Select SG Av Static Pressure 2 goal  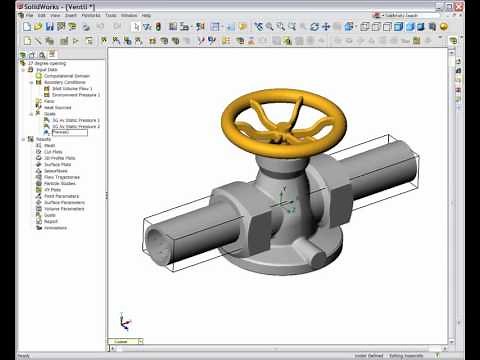tap(76, 127)
